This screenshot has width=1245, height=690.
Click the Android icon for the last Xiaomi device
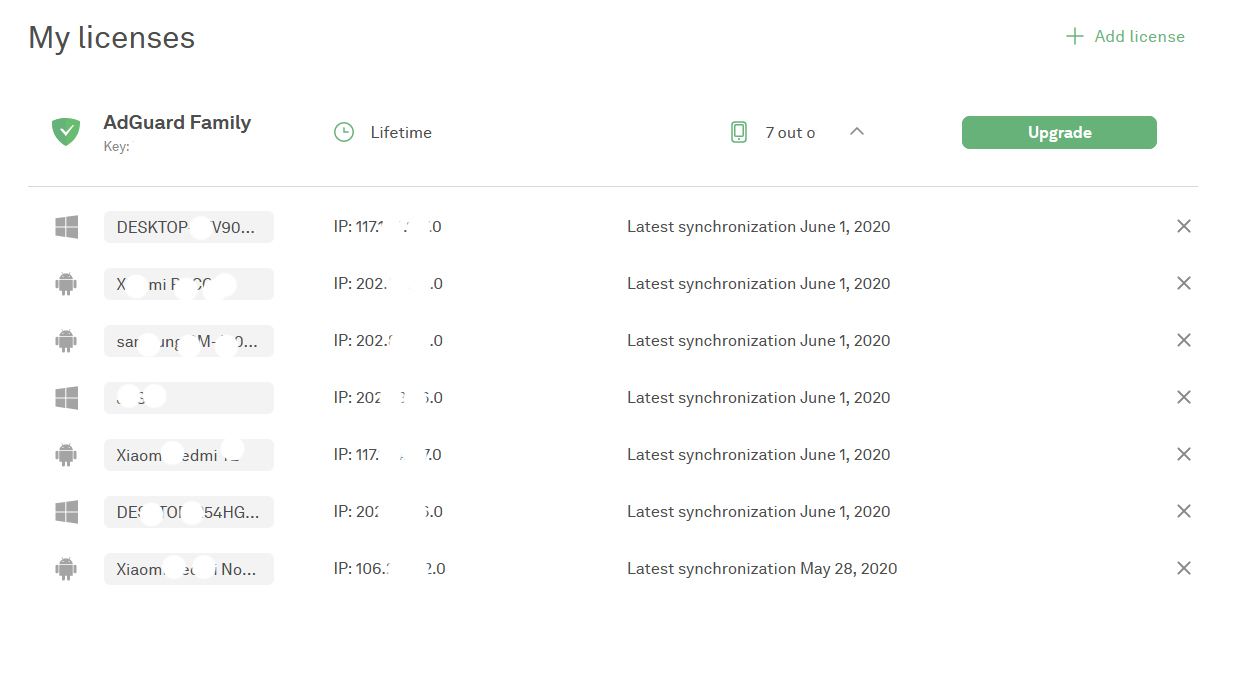[x=66, y=569]
